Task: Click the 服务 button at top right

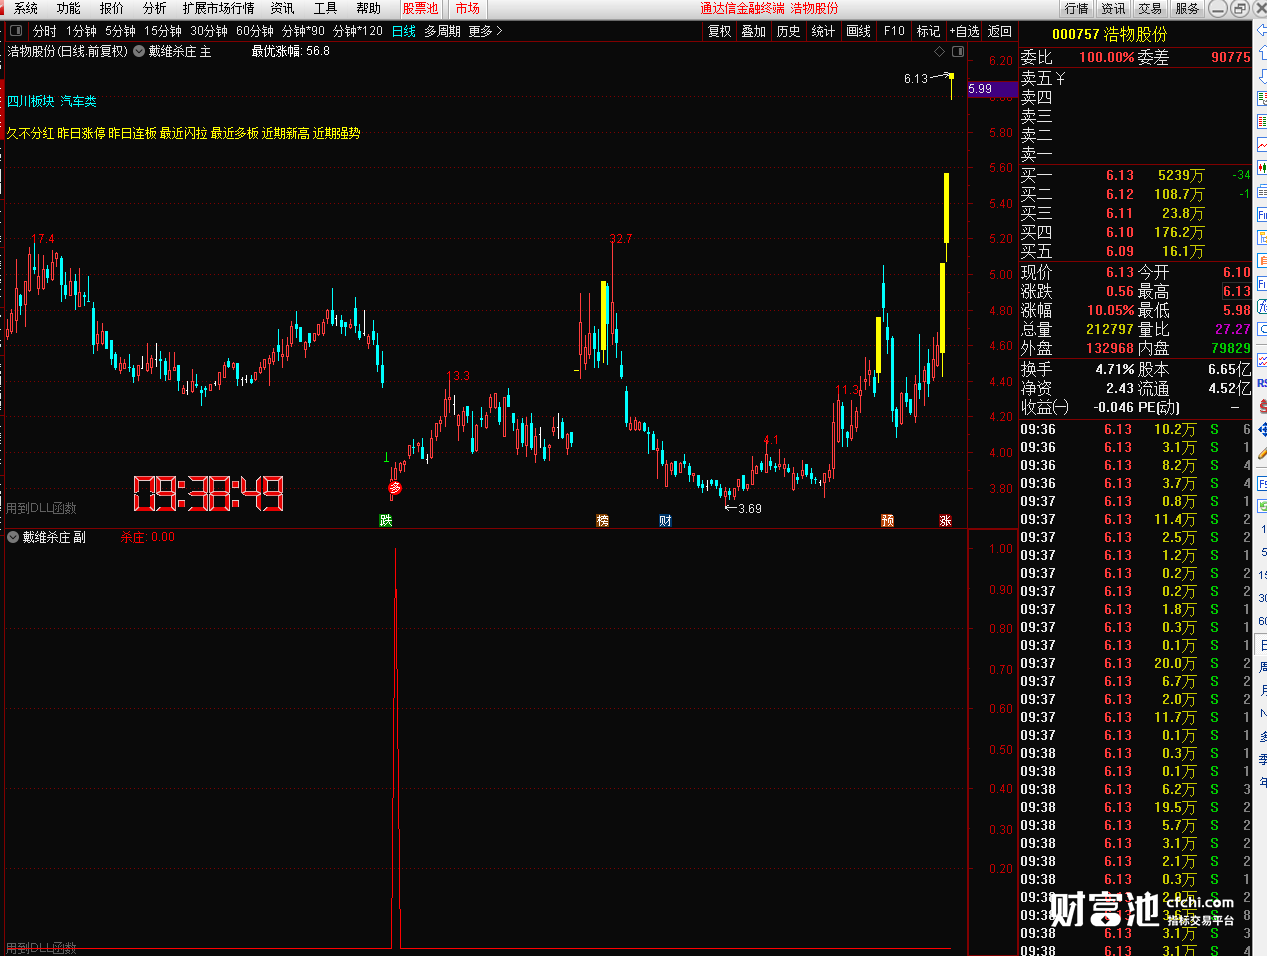Action: point(1187,8)
